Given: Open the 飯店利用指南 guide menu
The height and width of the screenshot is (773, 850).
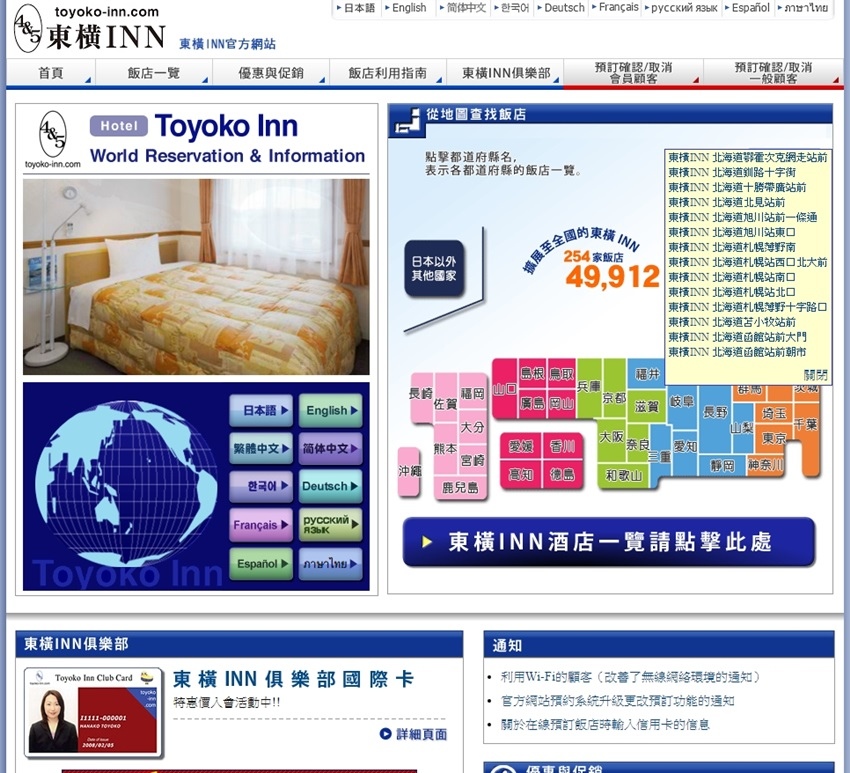Looking at the screenshot, I should point(388,73).
